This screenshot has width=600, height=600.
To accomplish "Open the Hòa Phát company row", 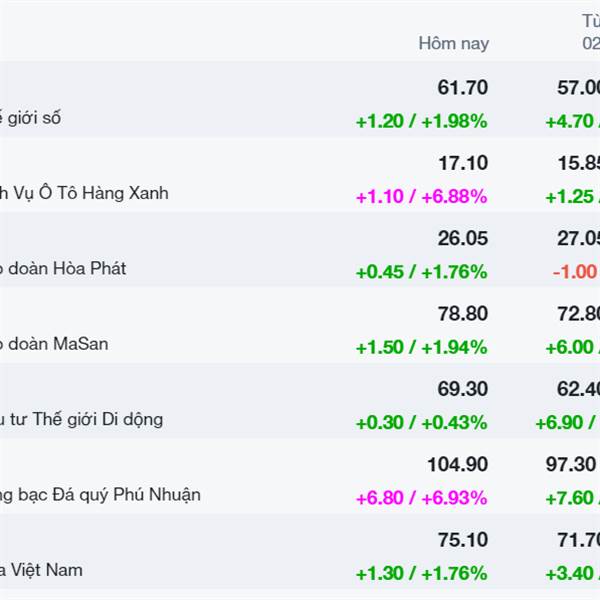I will point(63,269).
